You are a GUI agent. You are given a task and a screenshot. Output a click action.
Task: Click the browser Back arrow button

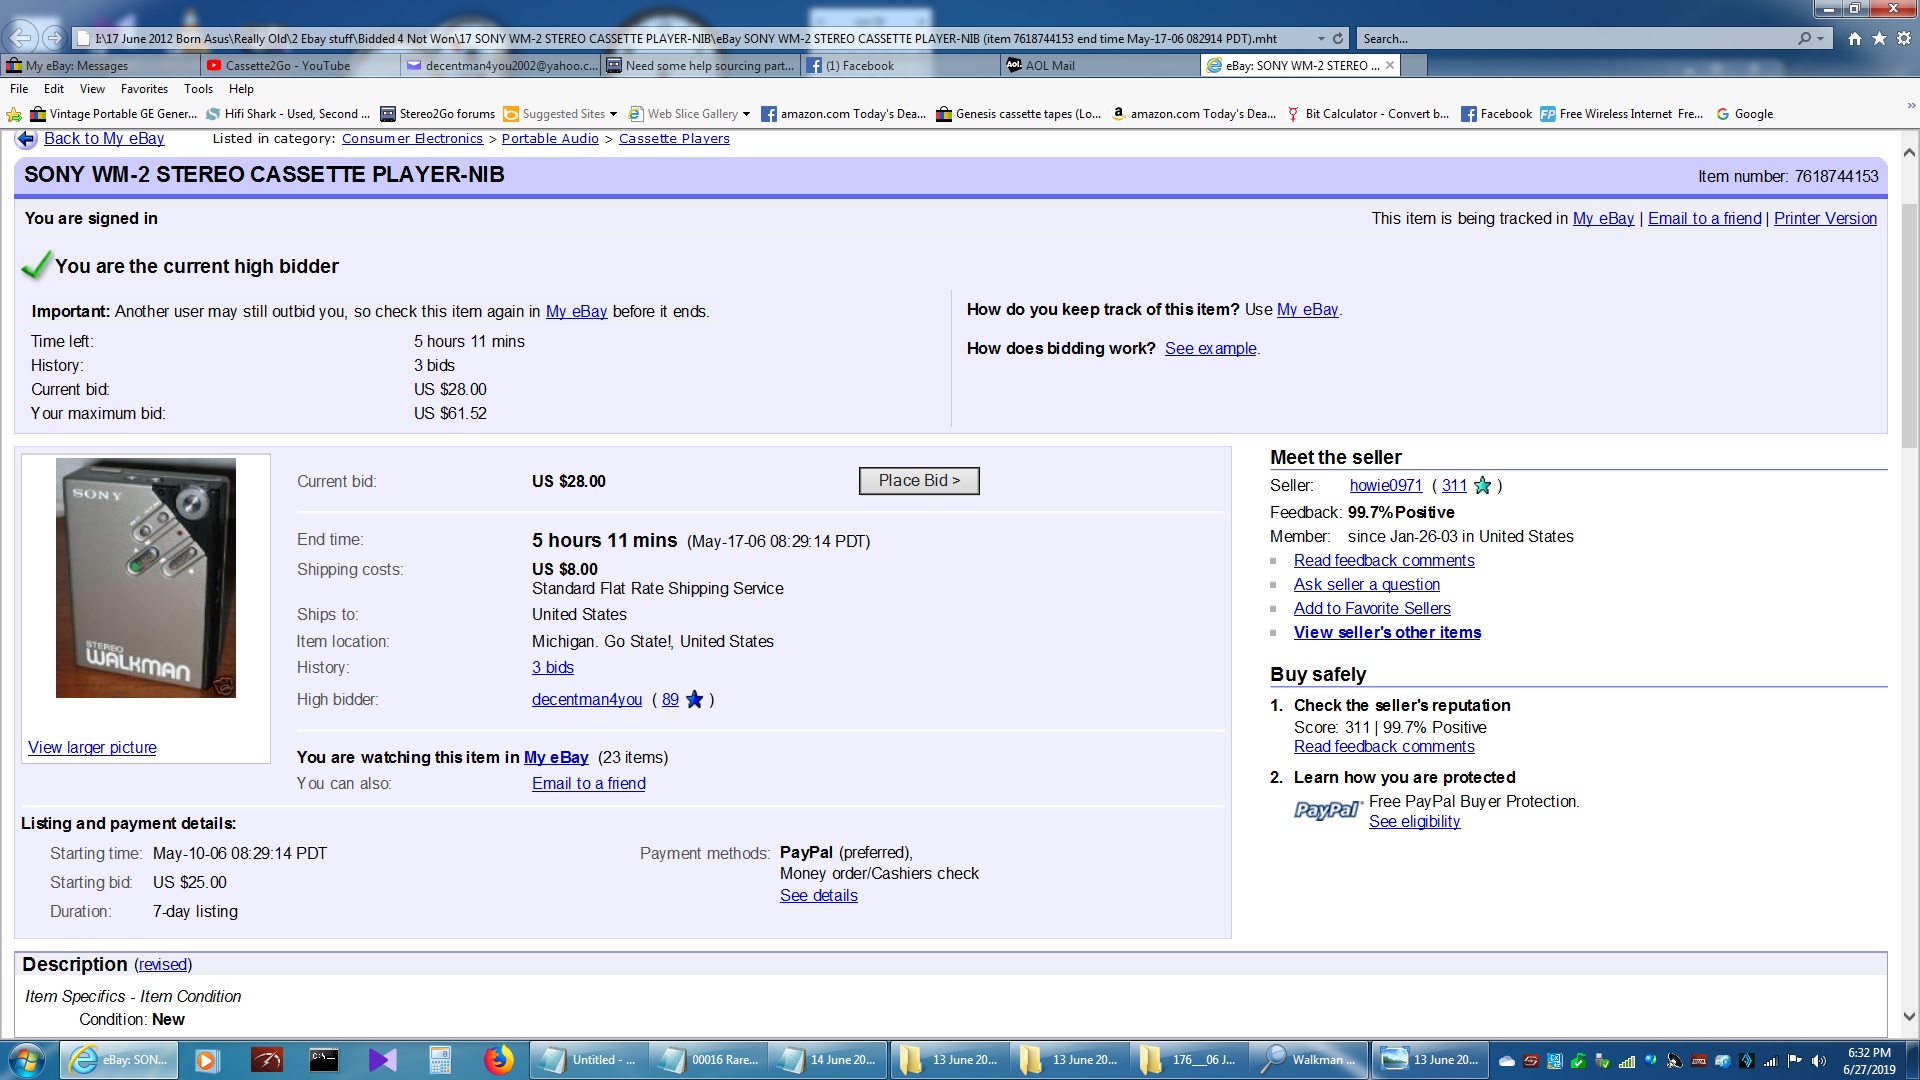click(x=21, y=38)
